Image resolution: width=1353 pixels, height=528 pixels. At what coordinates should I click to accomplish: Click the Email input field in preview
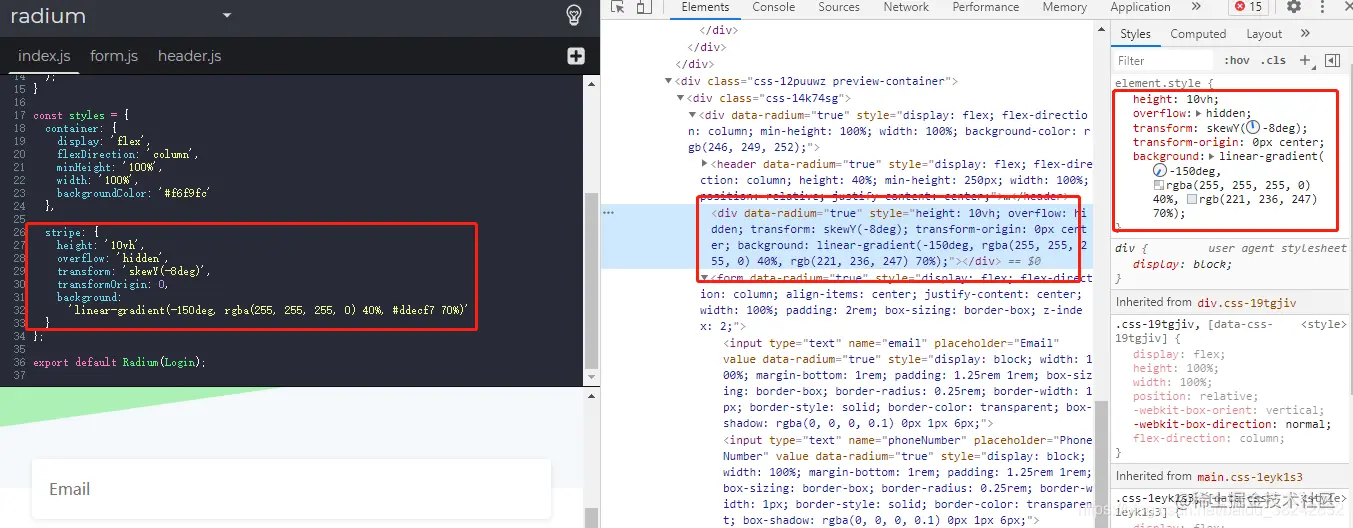(291, 489)
